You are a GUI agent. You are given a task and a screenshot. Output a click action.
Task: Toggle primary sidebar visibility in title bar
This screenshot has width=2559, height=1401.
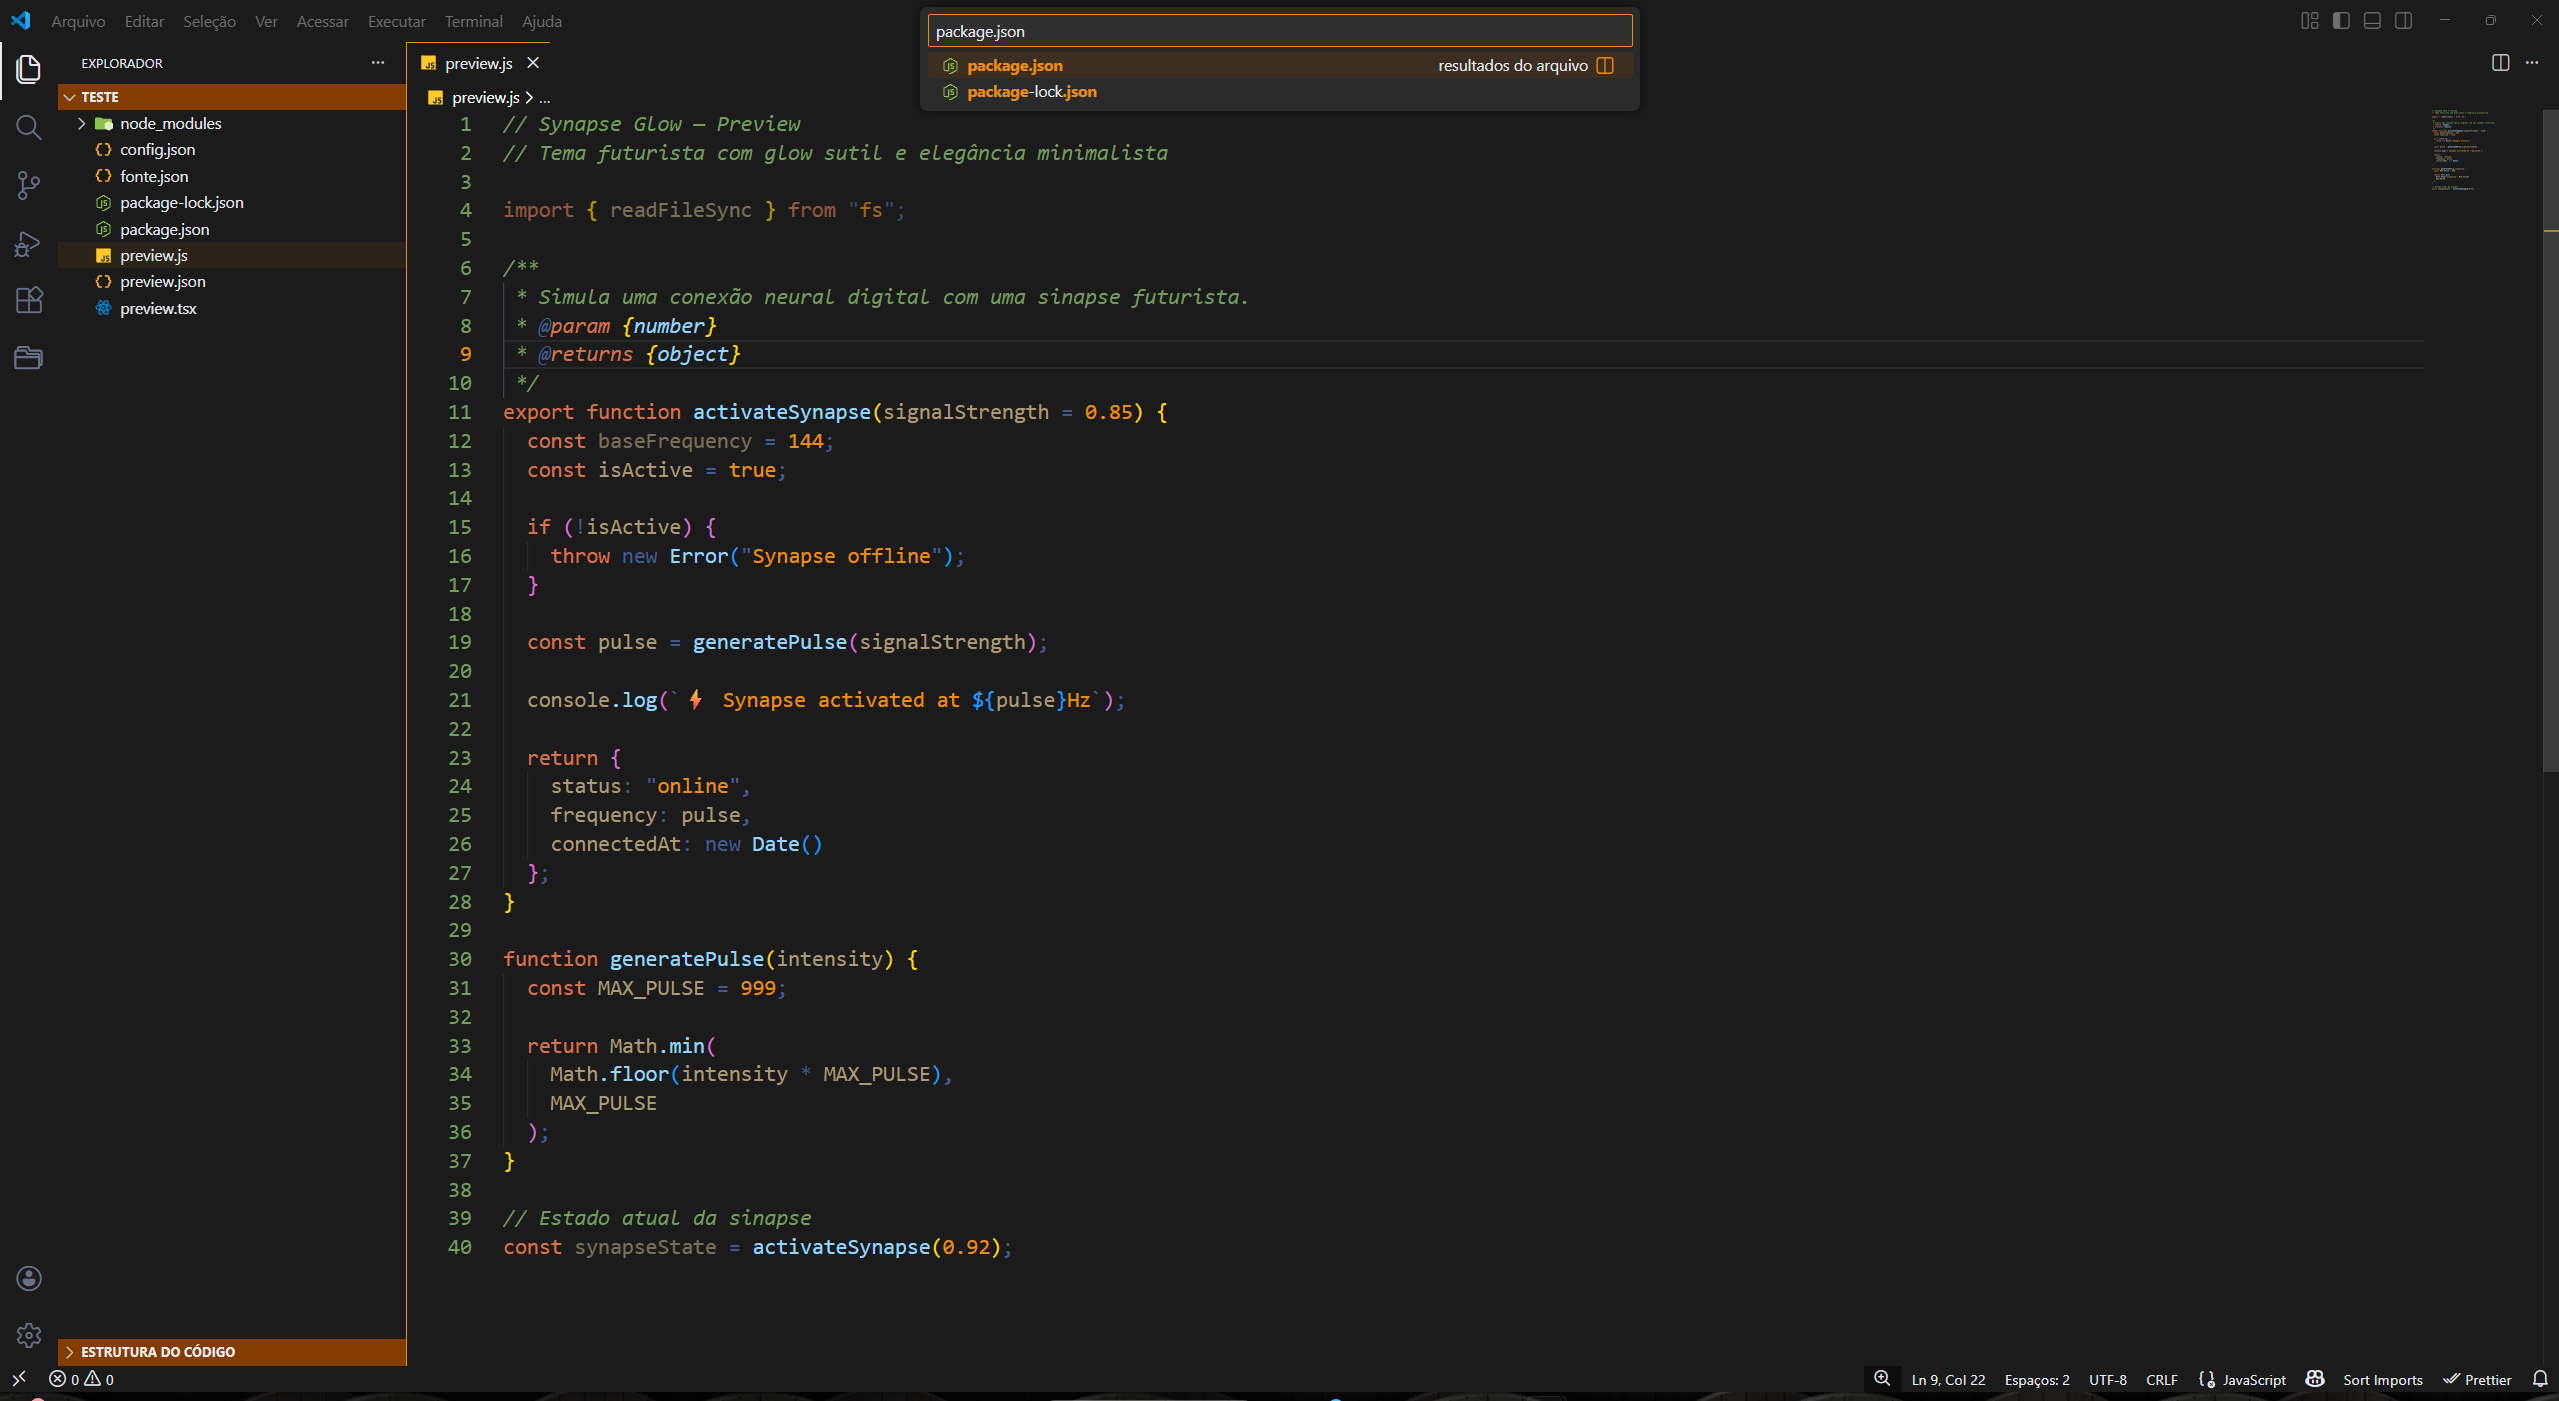(x=2340, y=21)
